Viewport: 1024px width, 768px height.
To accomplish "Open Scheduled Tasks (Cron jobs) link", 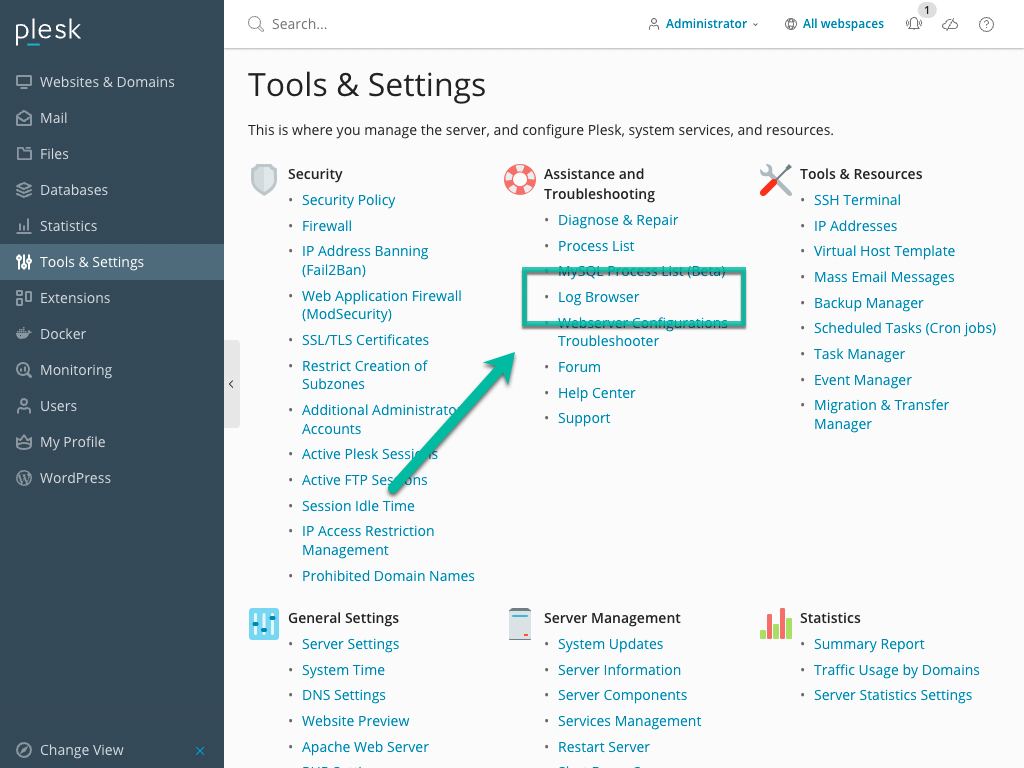I will 904,328.
